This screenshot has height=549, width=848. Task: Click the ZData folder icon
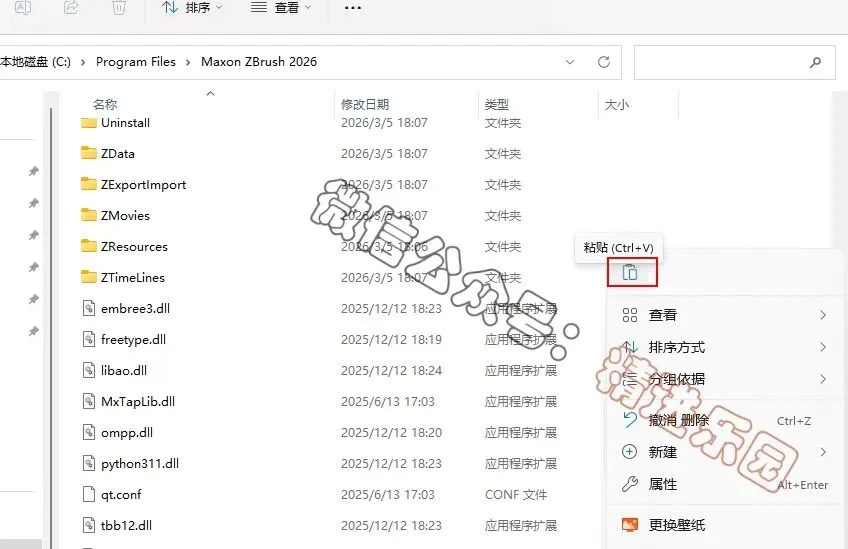[88, 153]
